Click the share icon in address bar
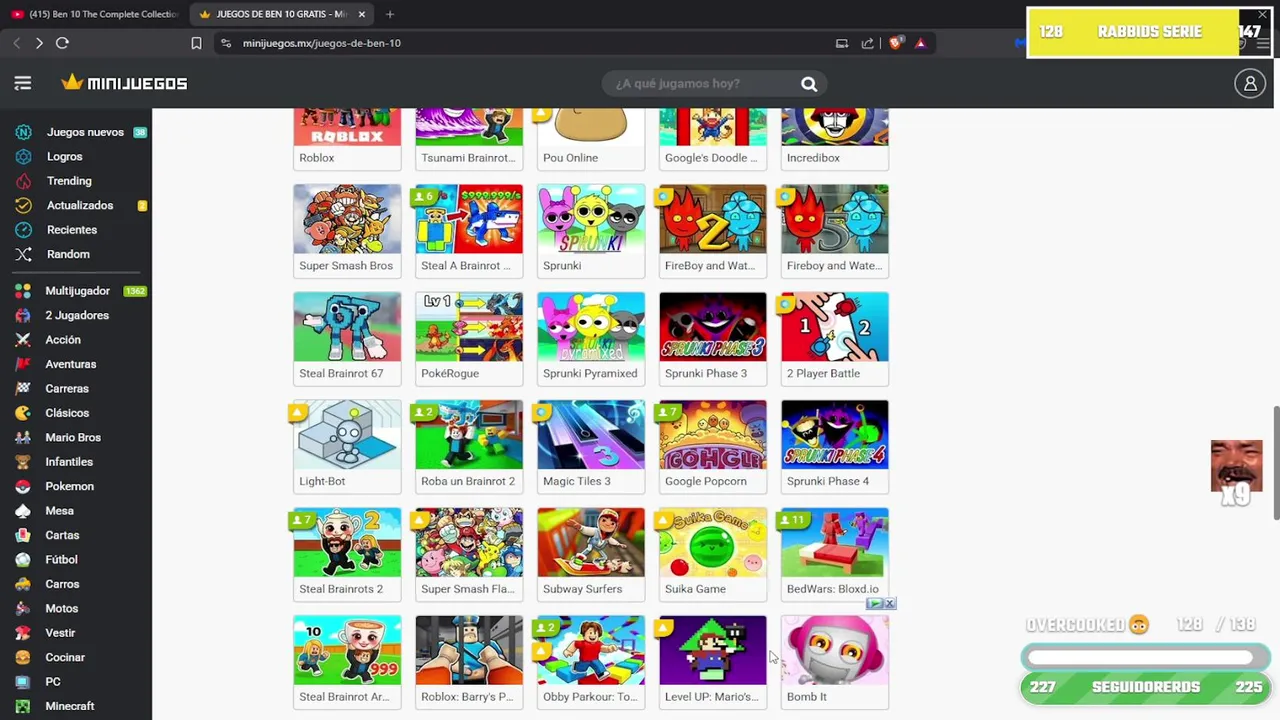 click(867, 43)
